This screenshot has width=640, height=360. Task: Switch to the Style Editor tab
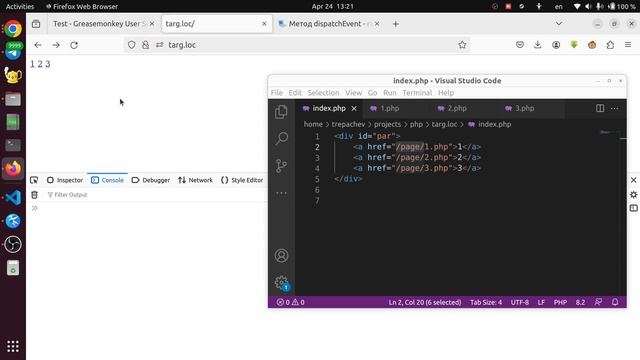click(x=242, y=180)
